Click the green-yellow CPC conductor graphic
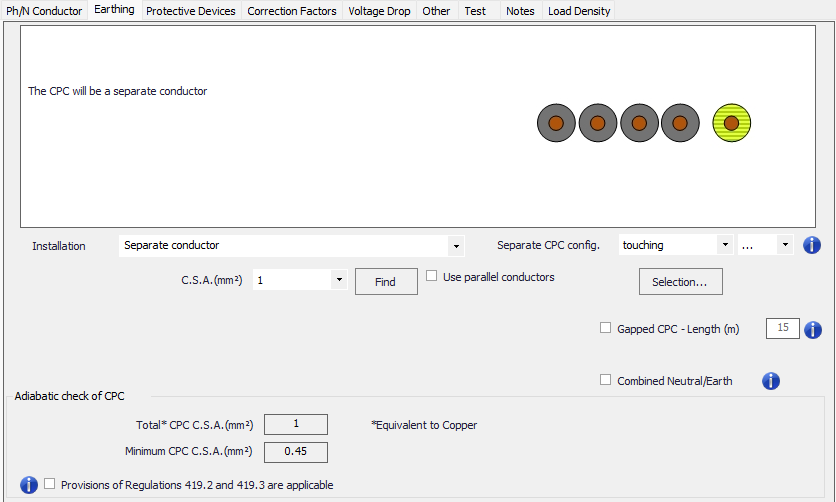Screen dimensions: 836x502 731,123
